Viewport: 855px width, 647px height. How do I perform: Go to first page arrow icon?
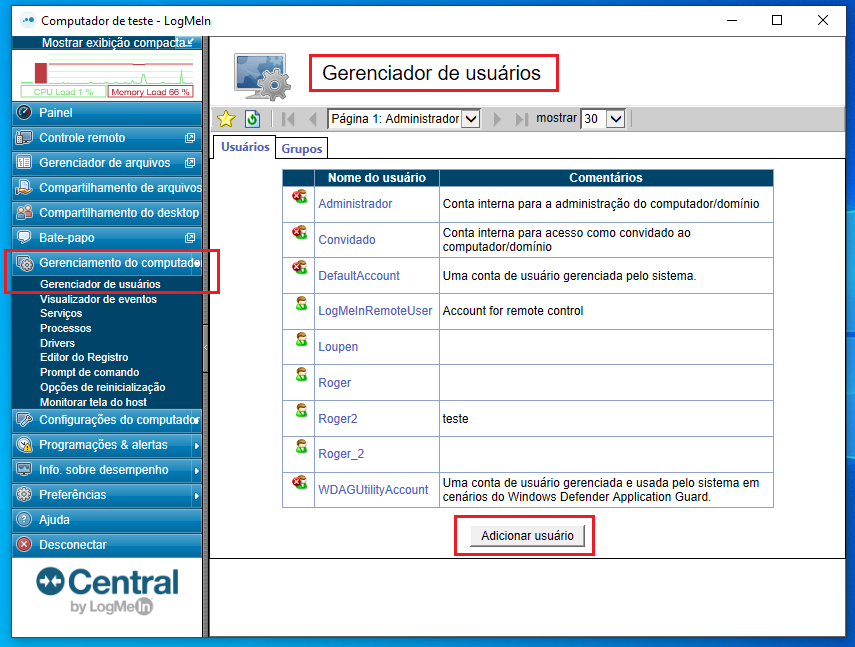point(288,118)
